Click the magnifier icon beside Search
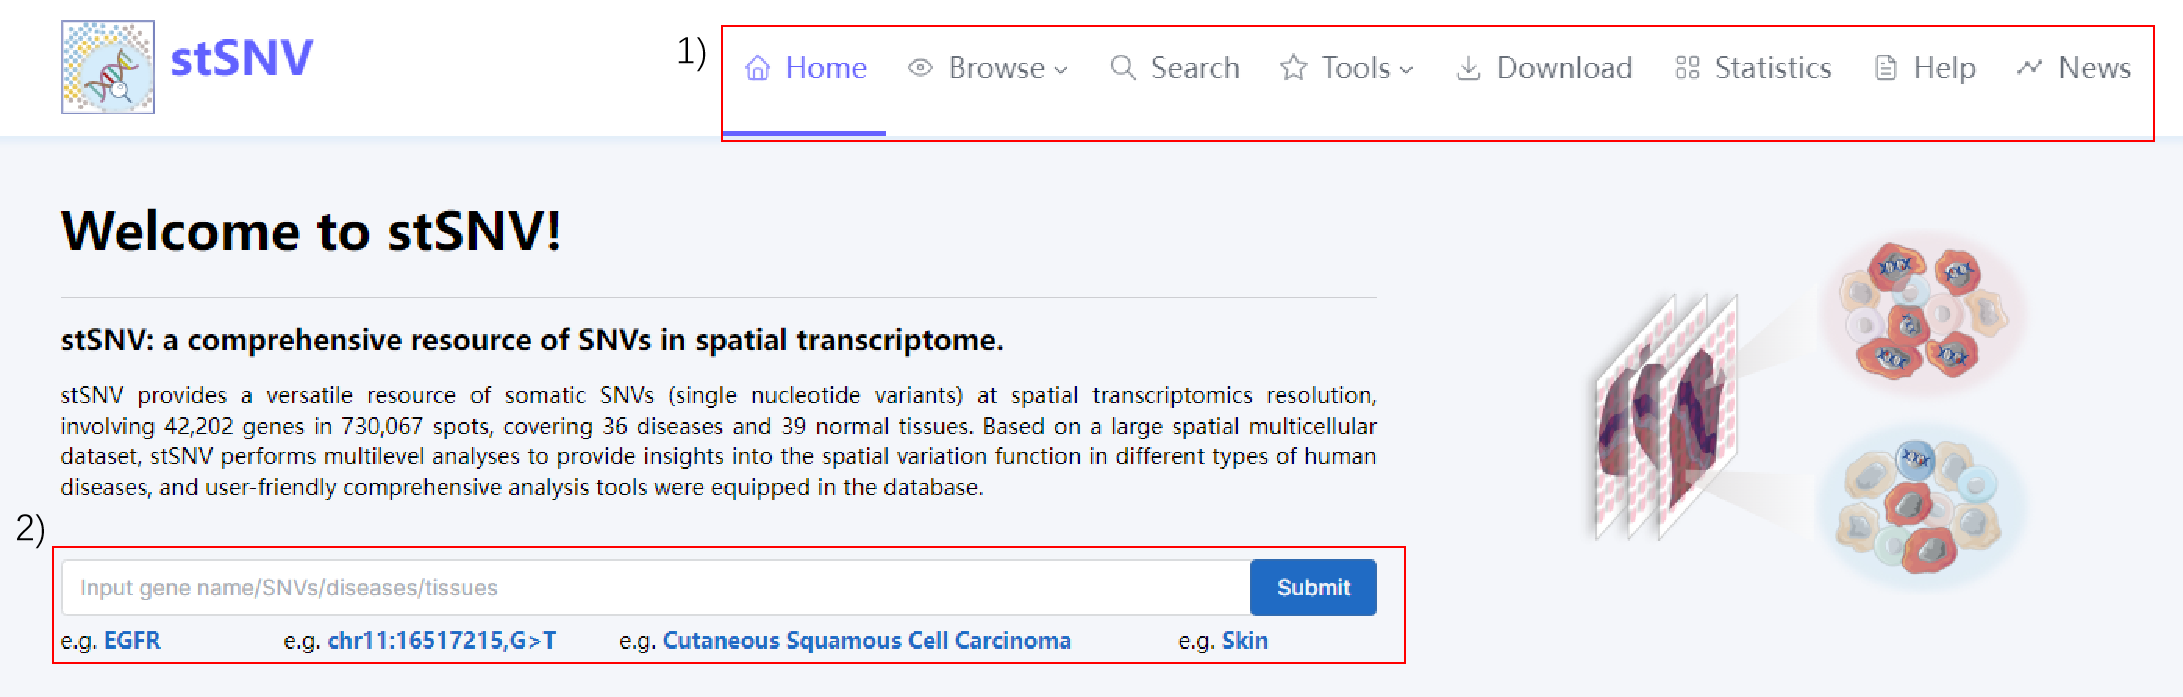This screenshot has height=697, width=2183. click(x=1123, y=68)
